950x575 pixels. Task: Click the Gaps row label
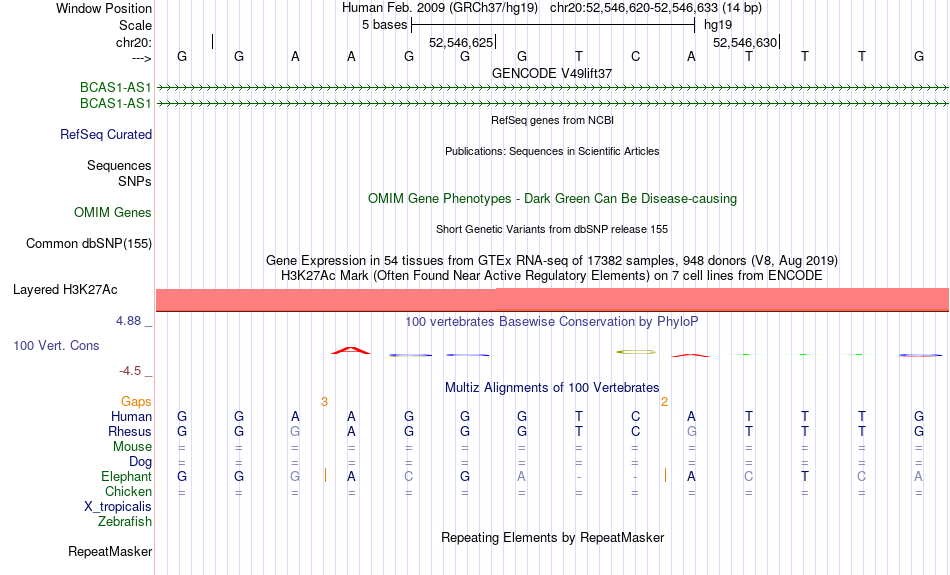(x=136, y=402)
